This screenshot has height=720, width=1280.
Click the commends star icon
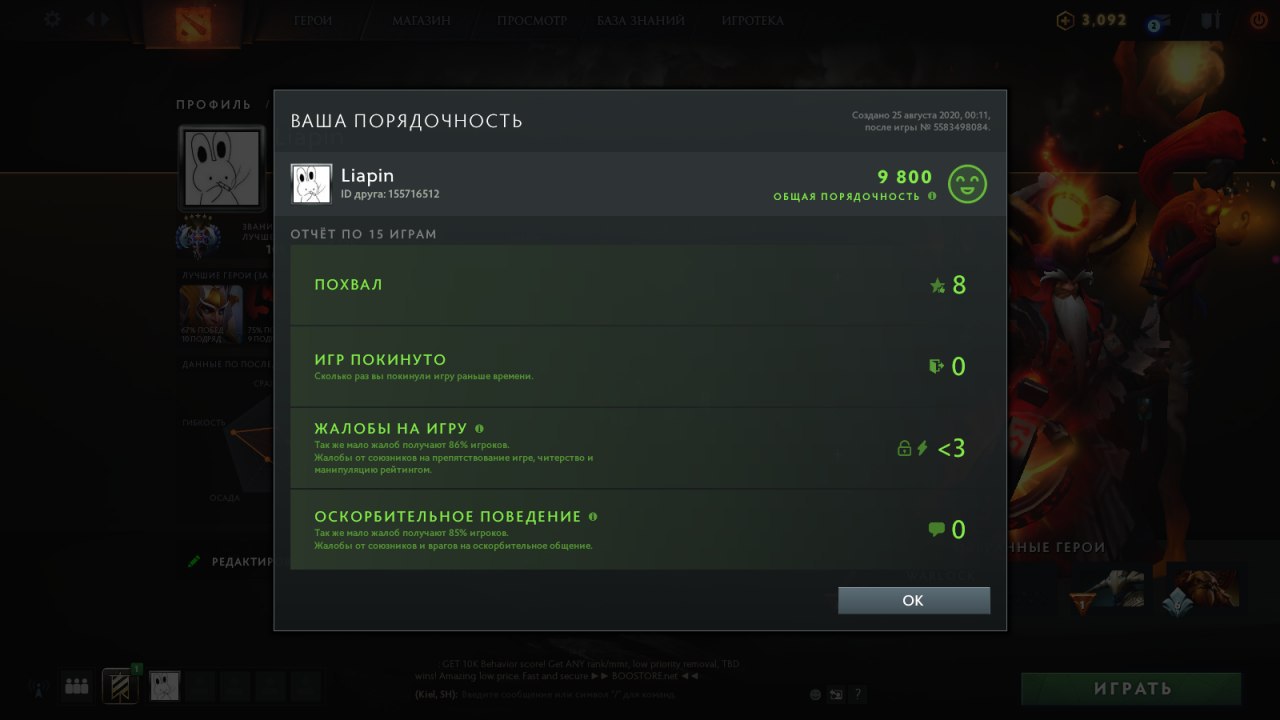(937, 286)
